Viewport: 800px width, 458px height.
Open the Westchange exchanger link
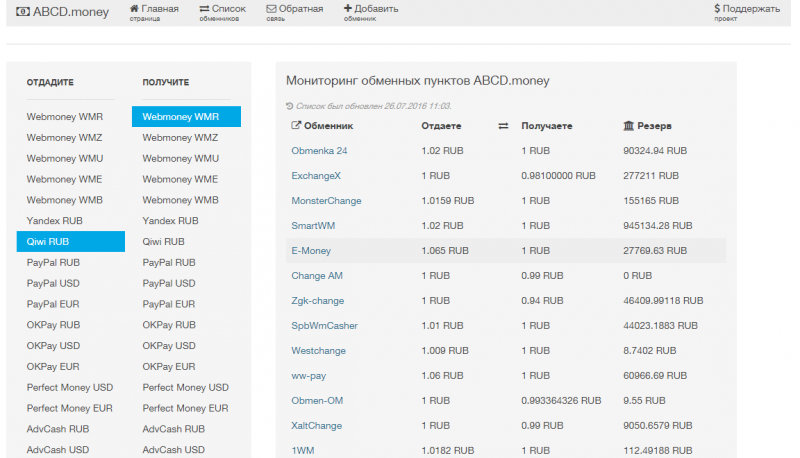tap(318, 350)
